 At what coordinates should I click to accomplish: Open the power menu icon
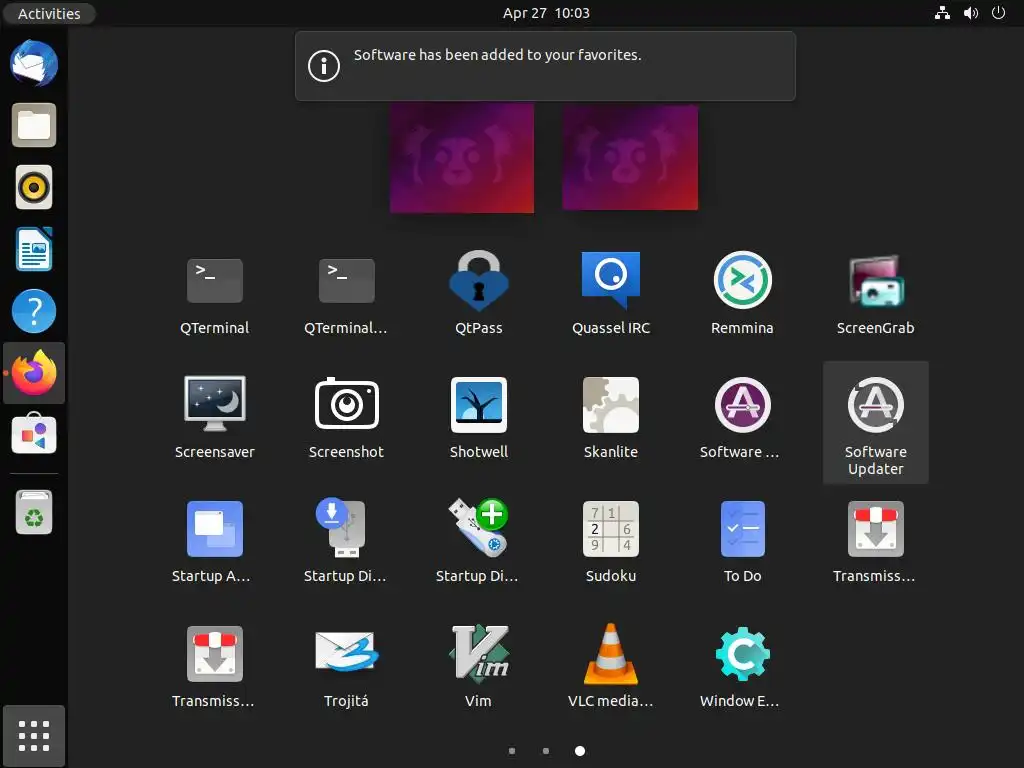(x=999, y=13)
